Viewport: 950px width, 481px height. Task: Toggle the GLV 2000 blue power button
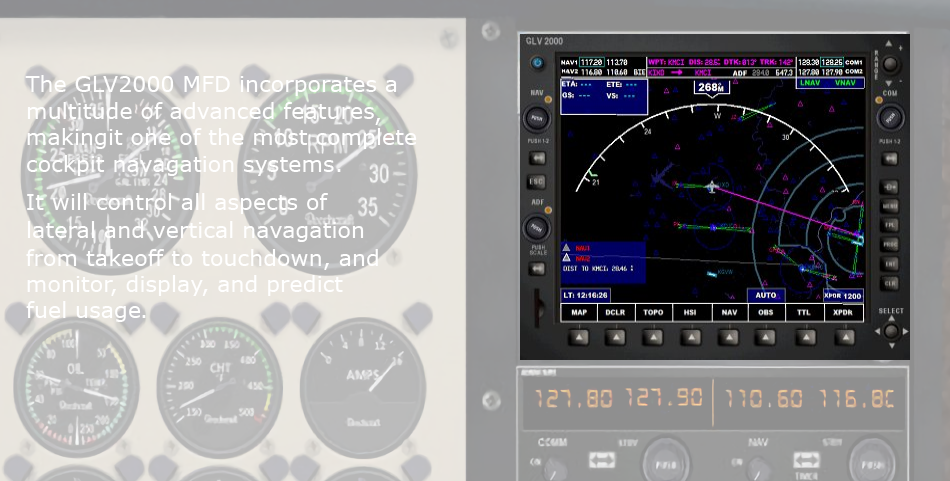pos(537,63)
